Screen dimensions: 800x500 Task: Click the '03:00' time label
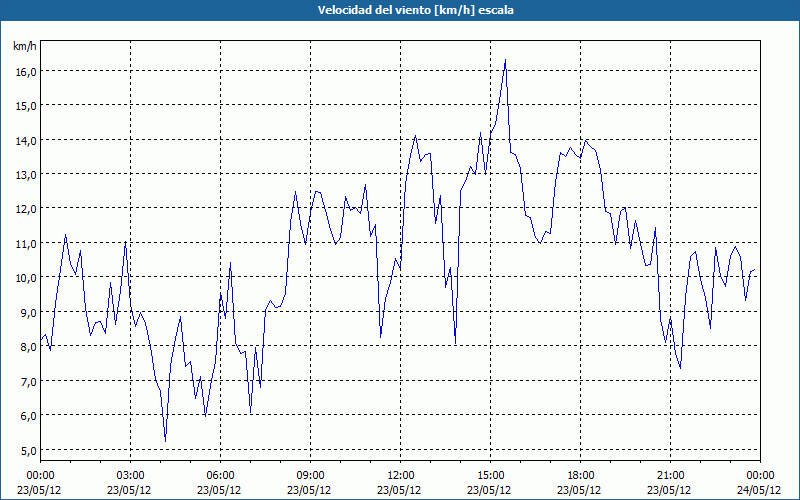point(130,476)
